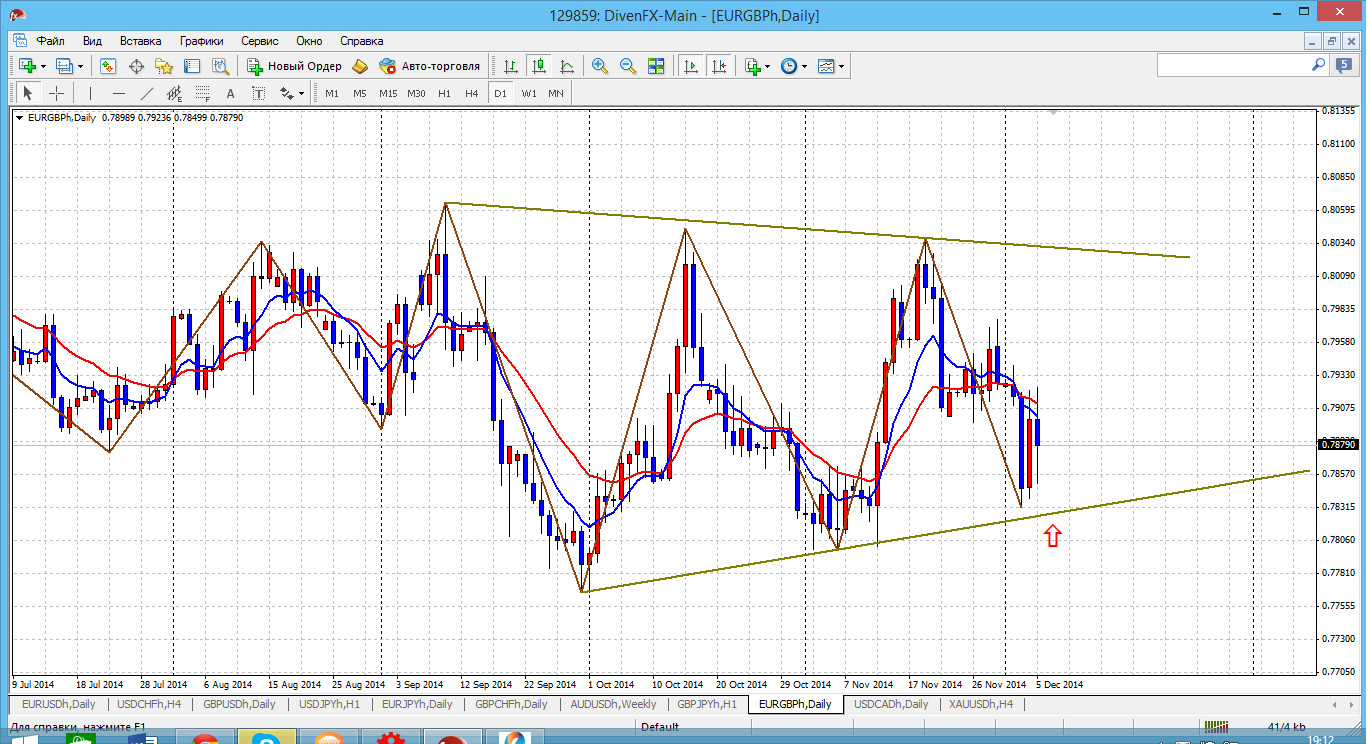
Task: Select the Fibonacci retracement tool
Action: 203,93
